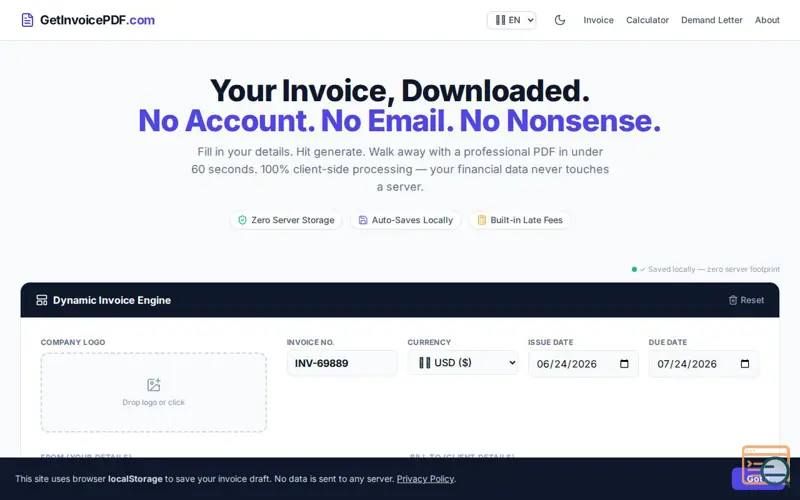Open the Issue Date calendar picker icon
This screenshot has width=800, height=500.
[x=624, y=364]
